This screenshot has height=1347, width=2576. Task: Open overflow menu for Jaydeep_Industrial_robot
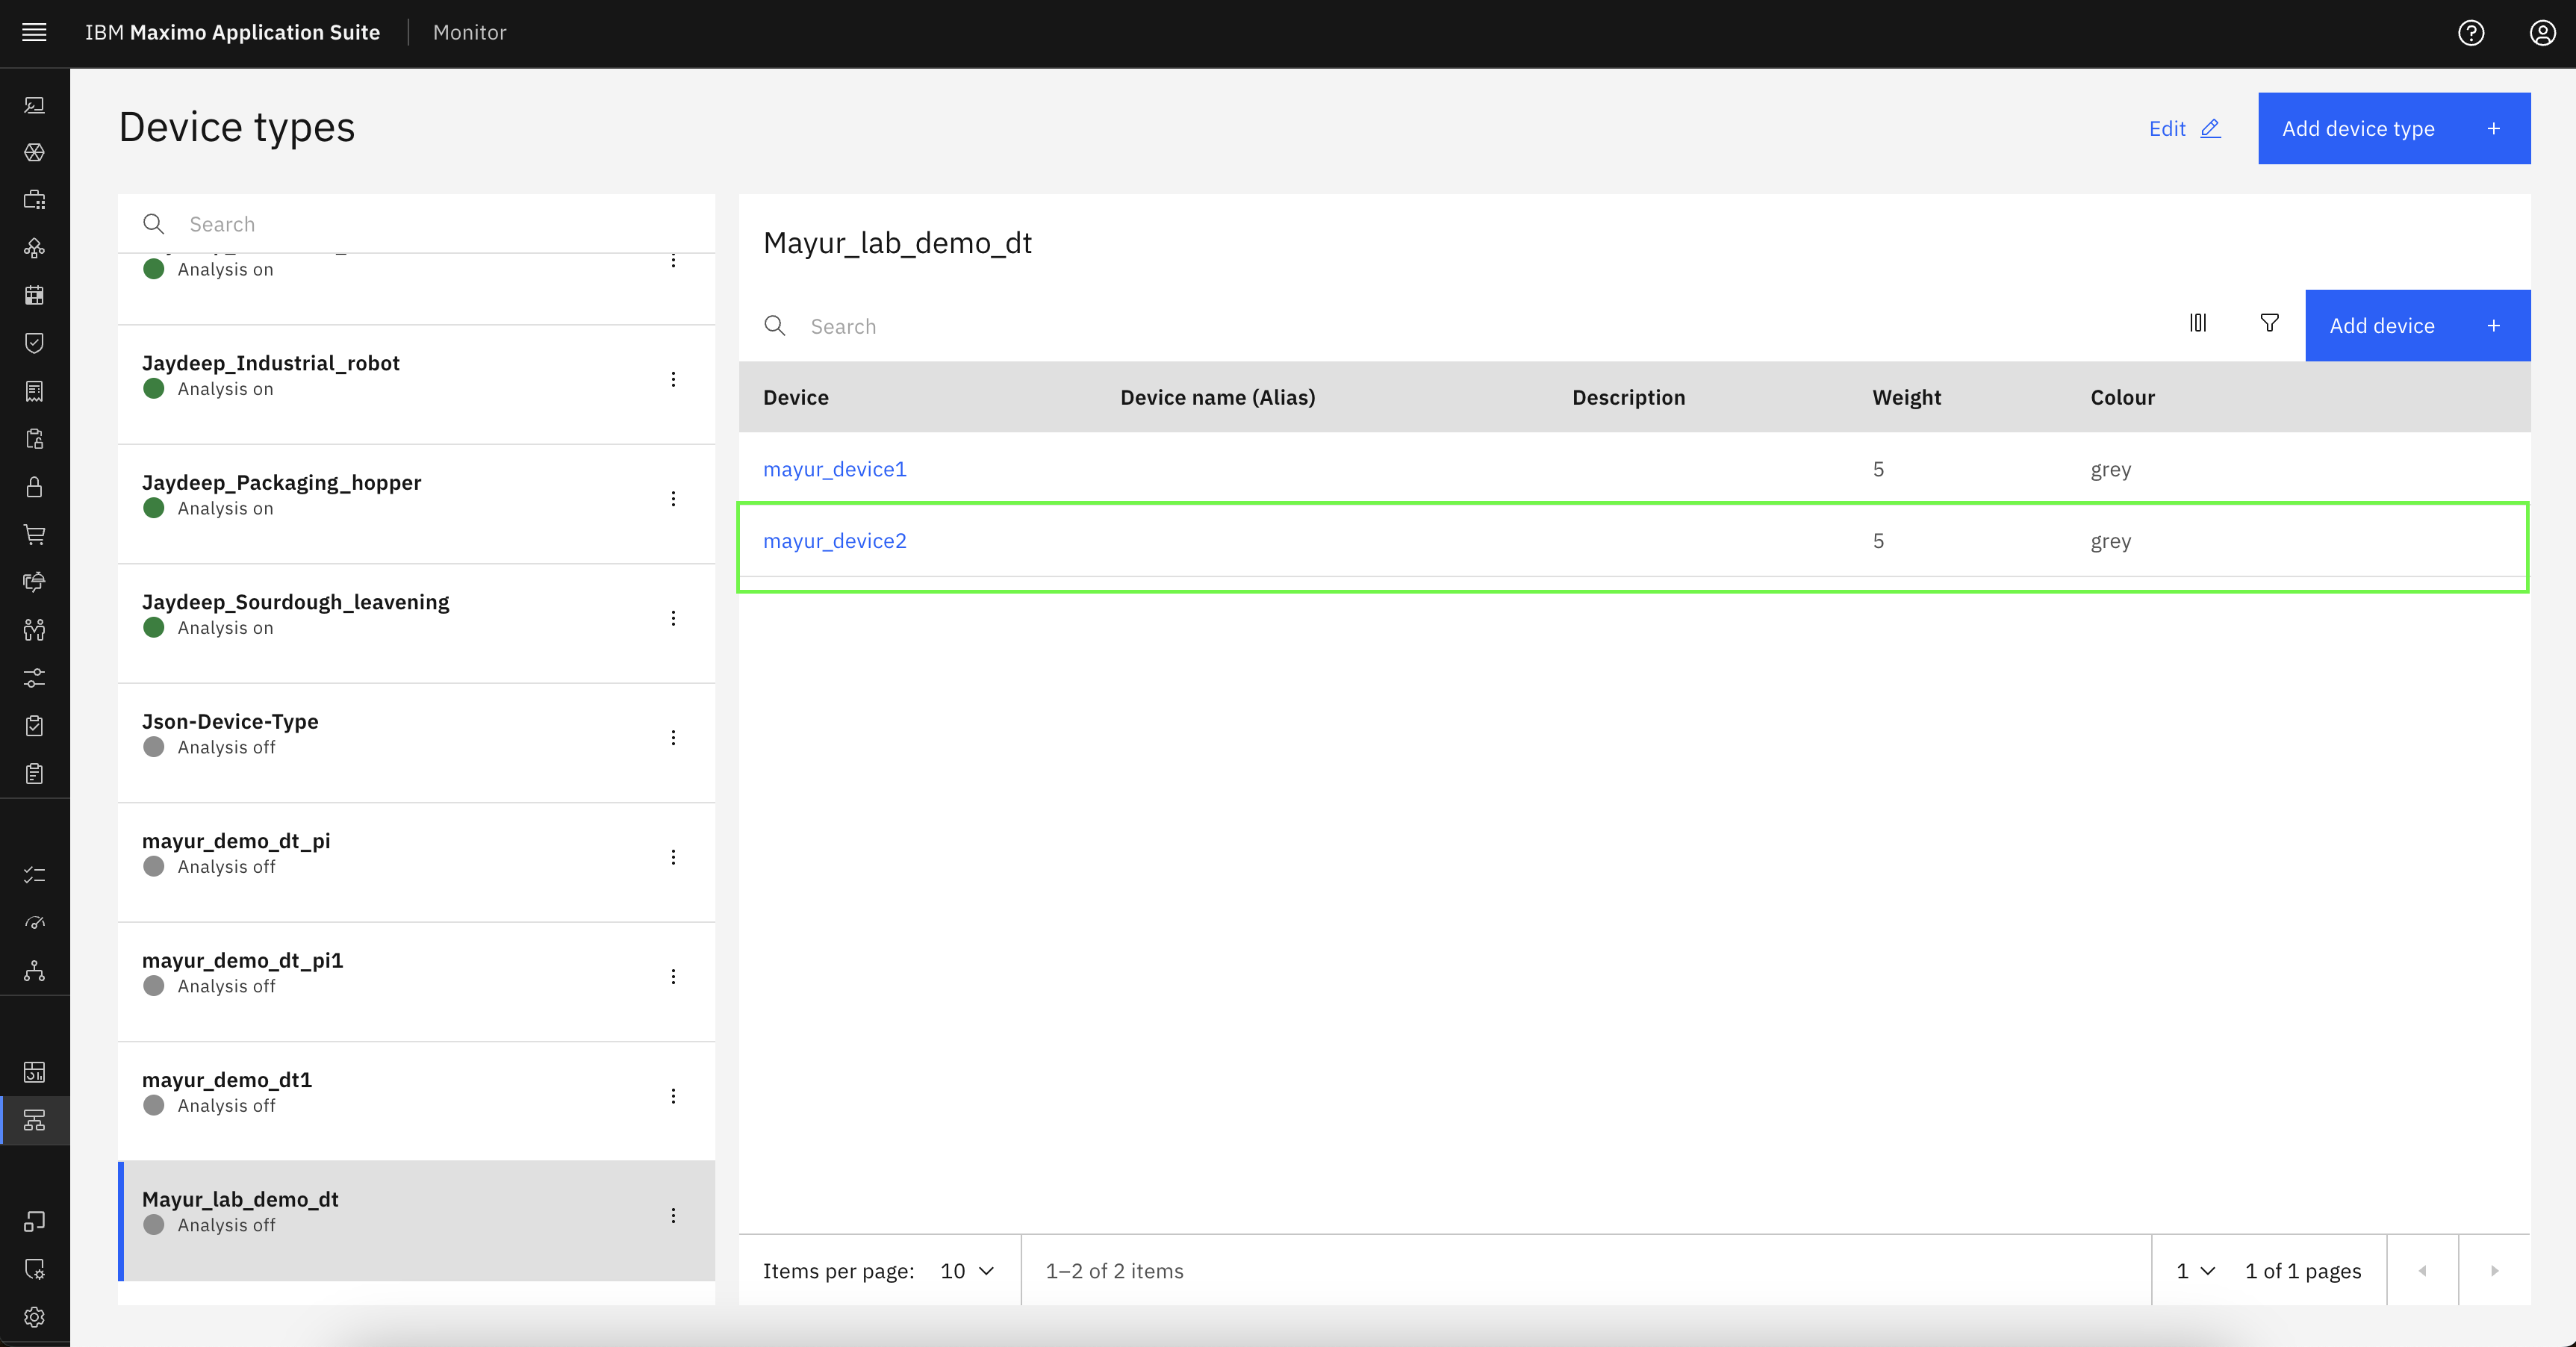click(x=673, y=379)
